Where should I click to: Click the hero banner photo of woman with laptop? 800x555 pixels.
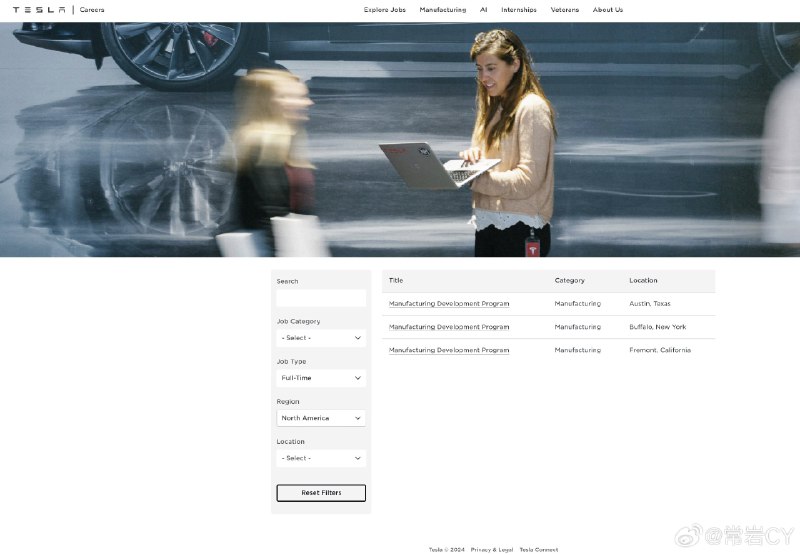[x=400, y=139]
